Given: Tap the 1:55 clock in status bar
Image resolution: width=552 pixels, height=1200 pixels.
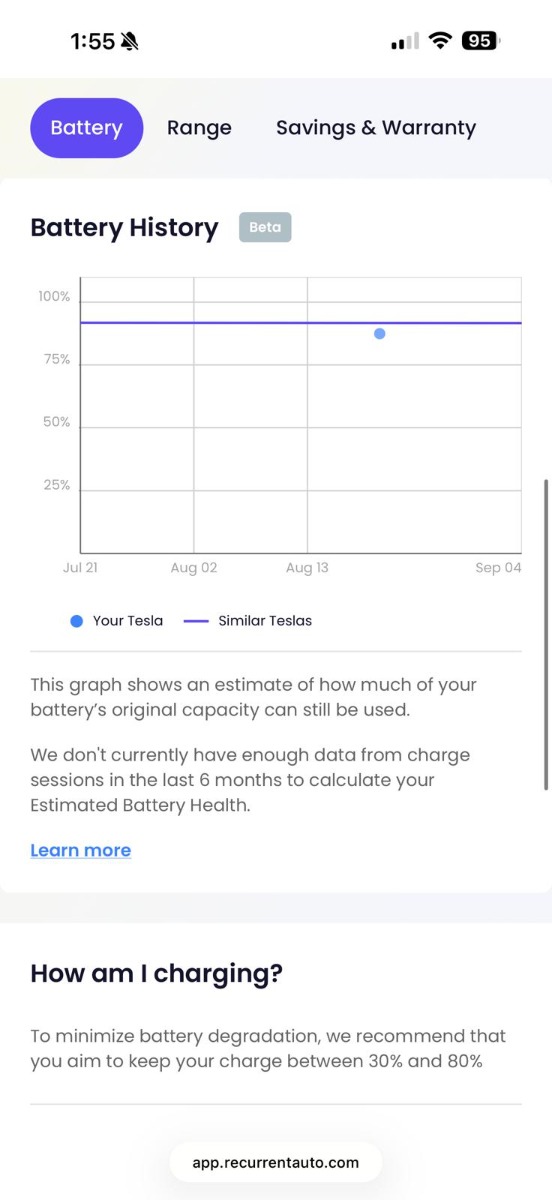Looking at the screenshot, I should pyautogui.click(x=92, y=41).
